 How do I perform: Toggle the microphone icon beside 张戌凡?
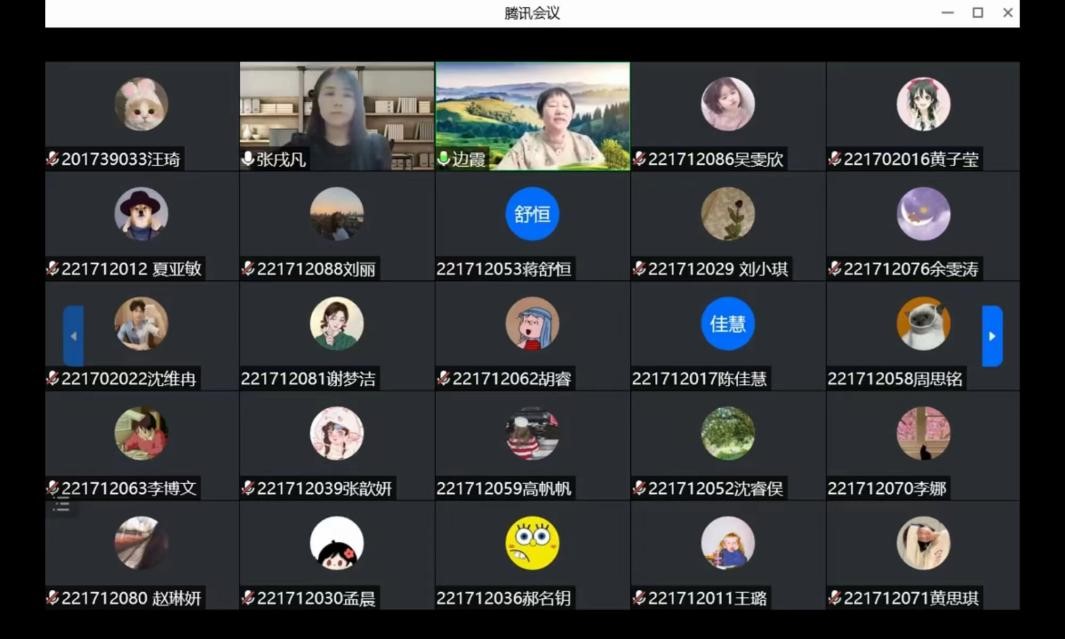click(x=248, y=159)
